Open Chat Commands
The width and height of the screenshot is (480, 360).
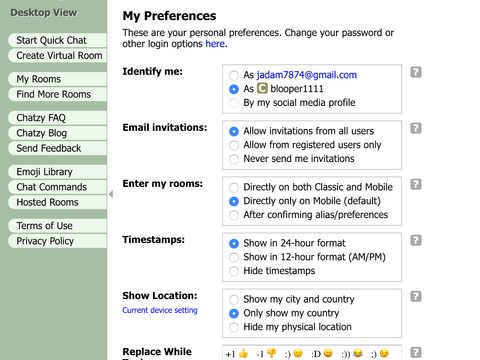(x=57, y=187)
